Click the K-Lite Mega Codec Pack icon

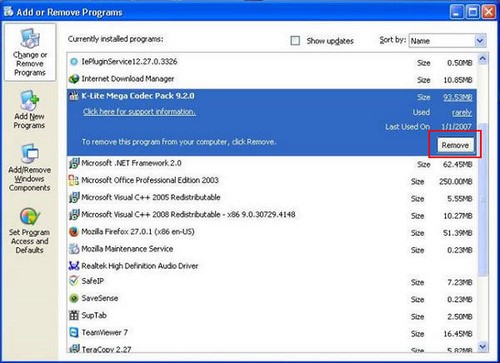click(74, 96)
